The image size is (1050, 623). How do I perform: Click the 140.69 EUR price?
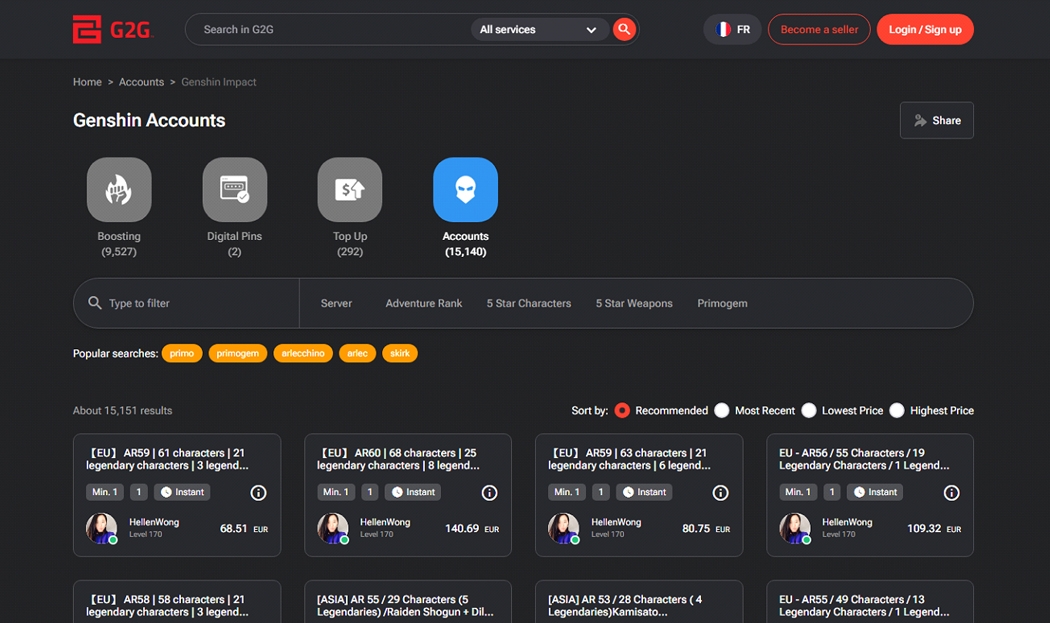coord(472,529)
